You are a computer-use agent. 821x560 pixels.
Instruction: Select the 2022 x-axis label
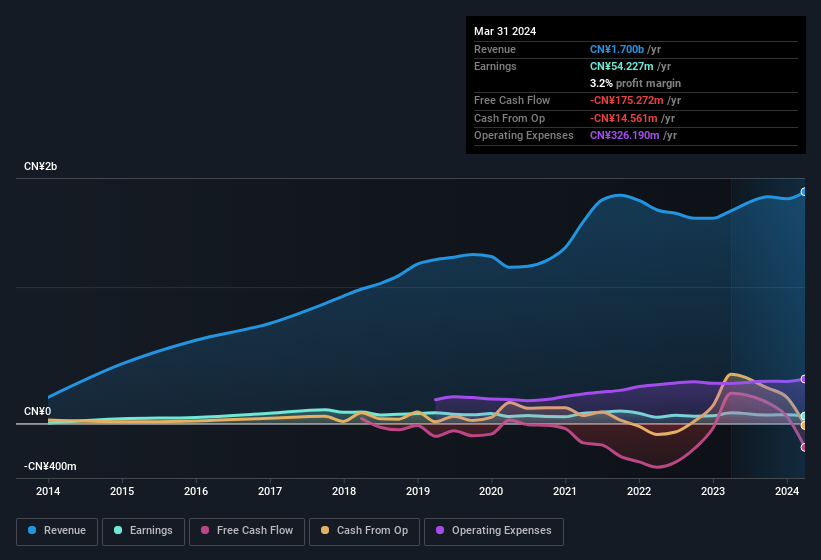point(639,491)
